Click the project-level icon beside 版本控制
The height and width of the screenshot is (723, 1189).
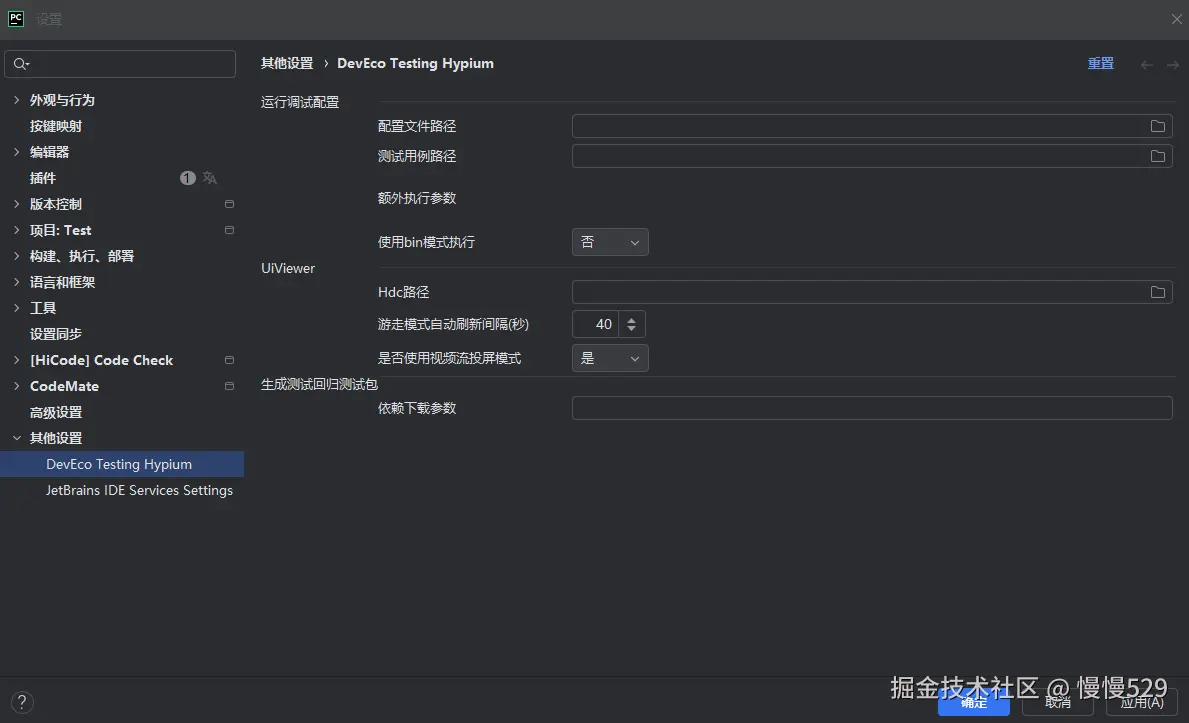point(229,204)
